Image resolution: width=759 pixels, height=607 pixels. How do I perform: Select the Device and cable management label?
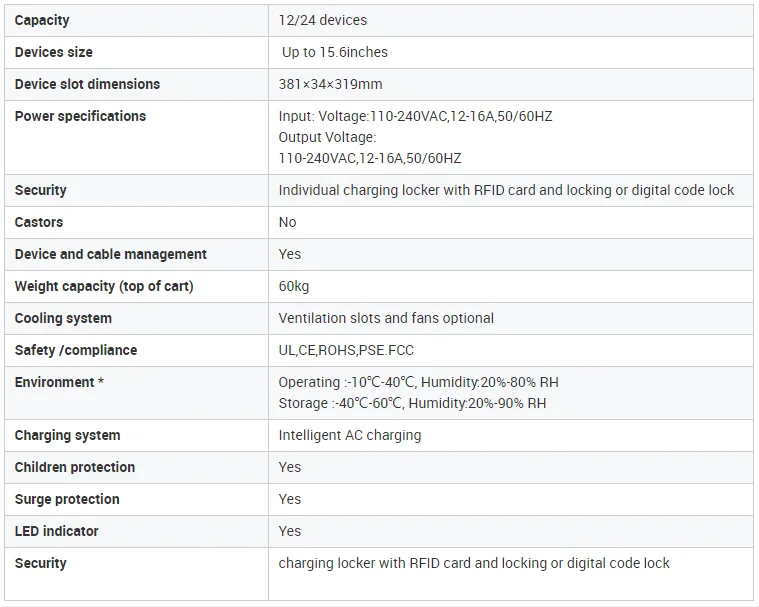click(x=111, y=254)
